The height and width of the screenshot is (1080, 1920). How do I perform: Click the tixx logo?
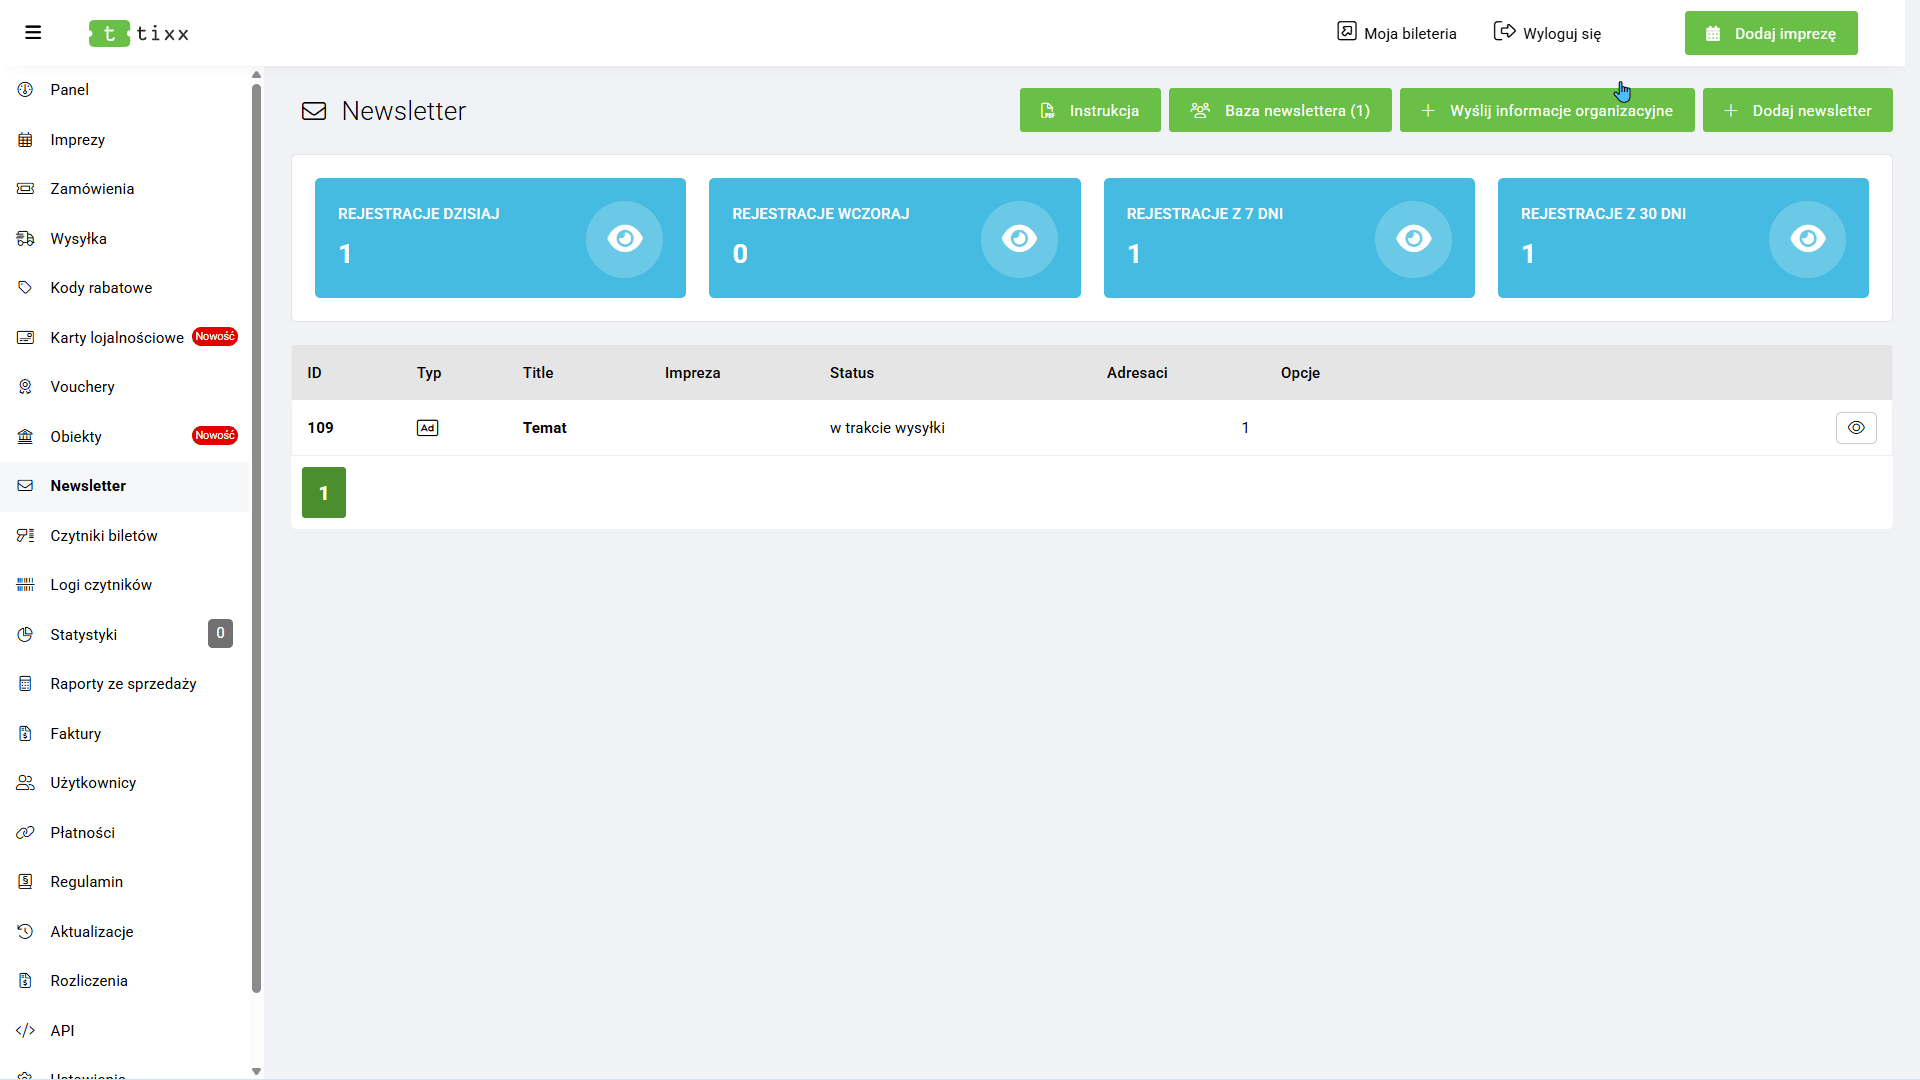[139, 33]
